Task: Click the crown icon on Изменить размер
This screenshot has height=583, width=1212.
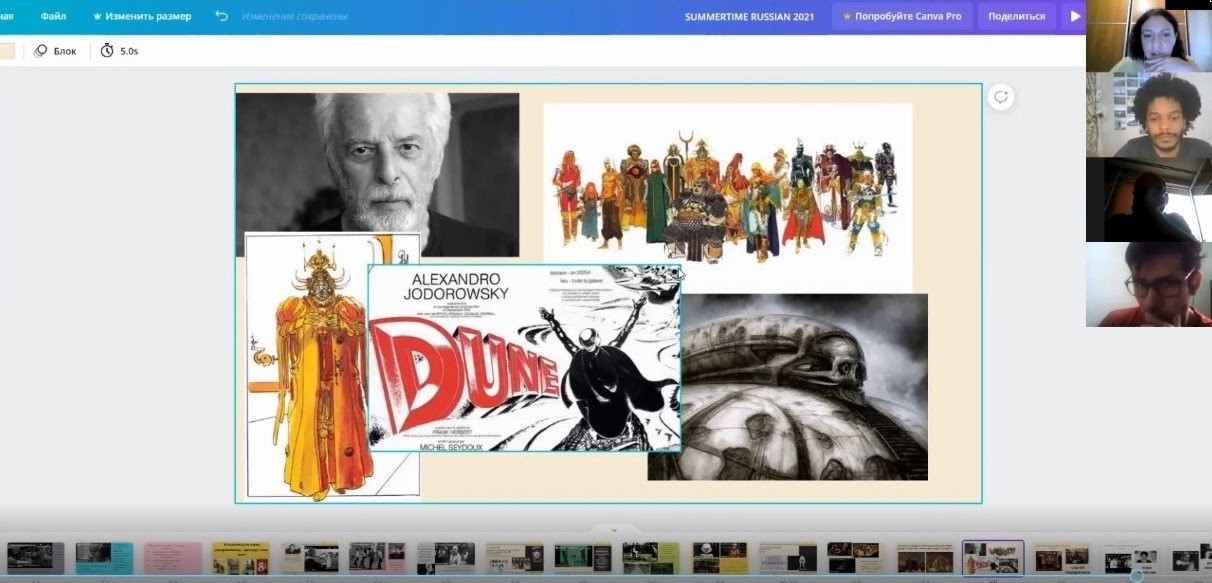Action: tap(97, 16)
